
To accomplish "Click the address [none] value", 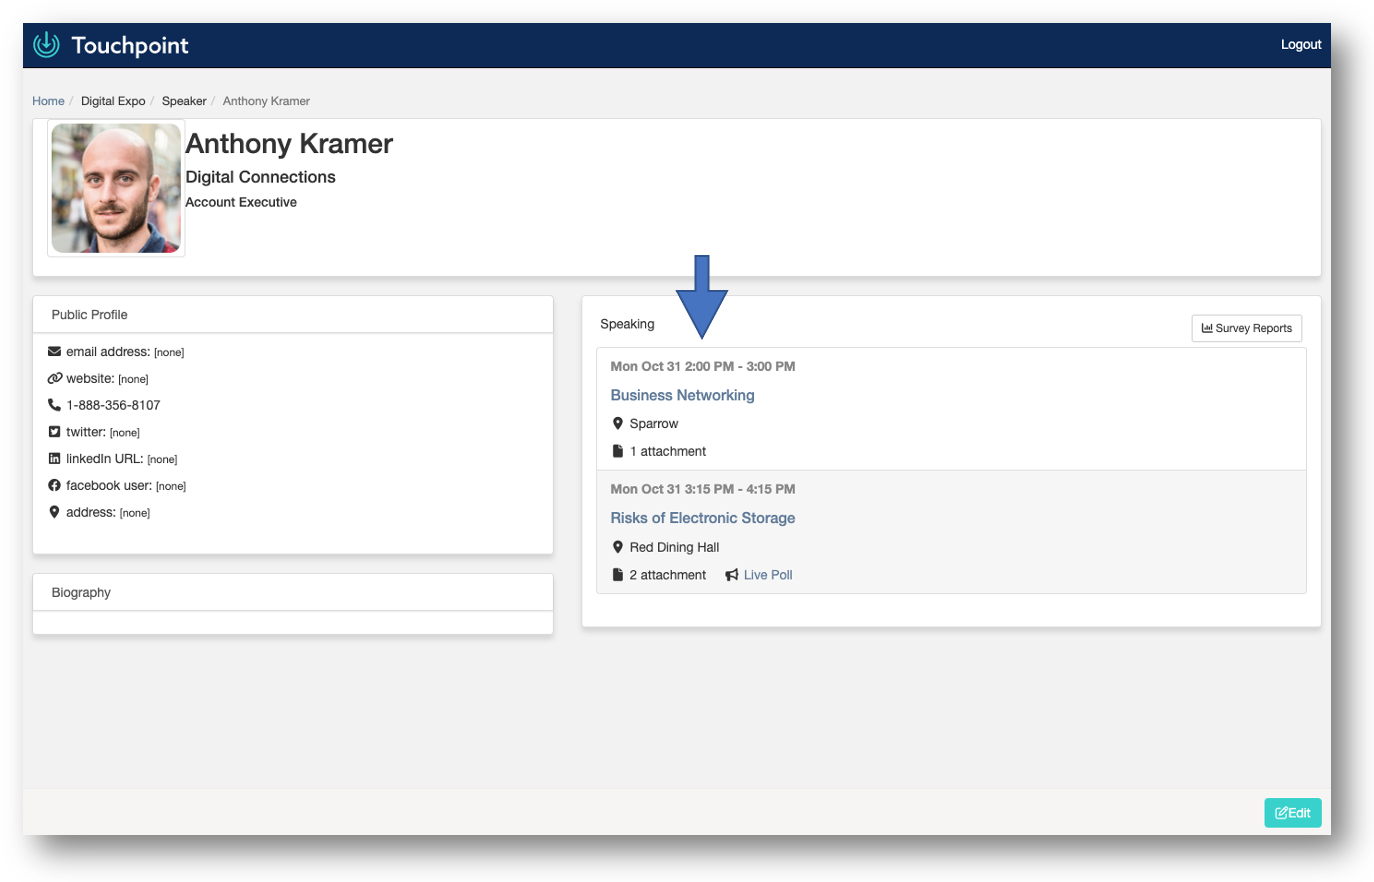I will click(135, 513).
